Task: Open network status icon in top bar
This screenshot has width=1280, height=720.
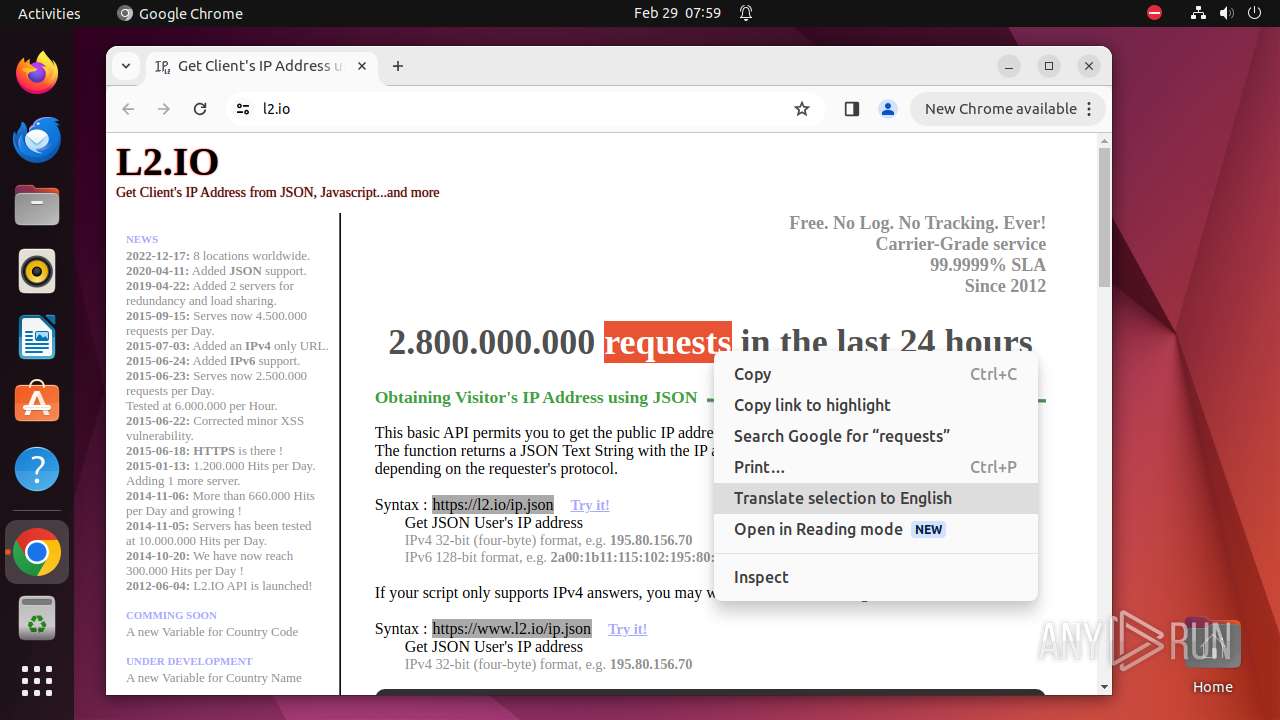Action: click(1199, 13)
